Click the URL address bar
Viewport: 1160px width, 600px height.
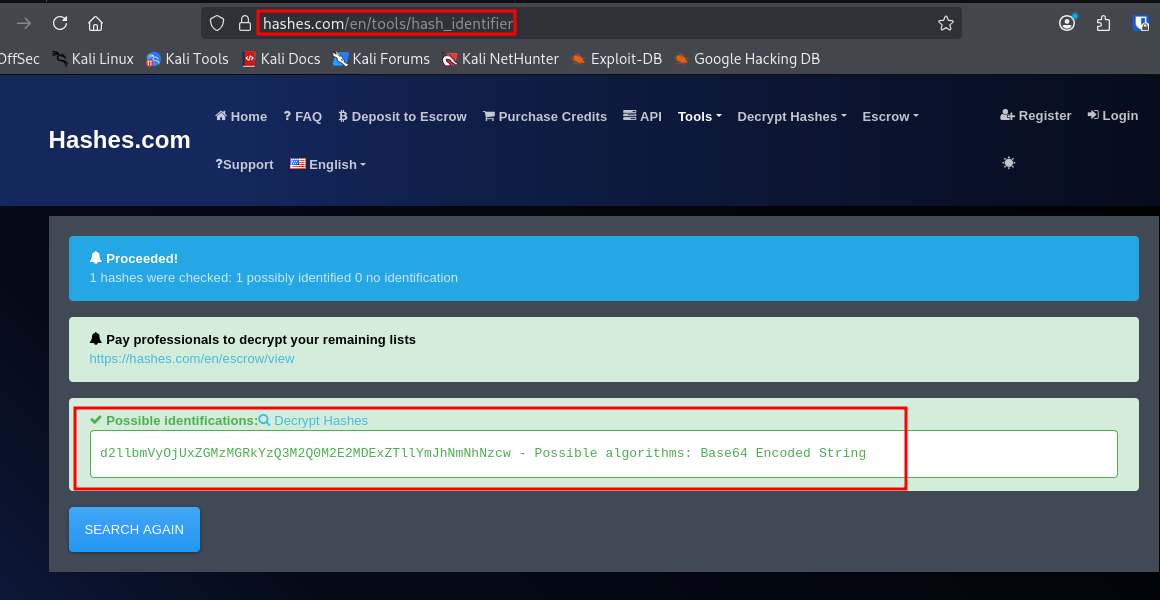coord(600,23)
